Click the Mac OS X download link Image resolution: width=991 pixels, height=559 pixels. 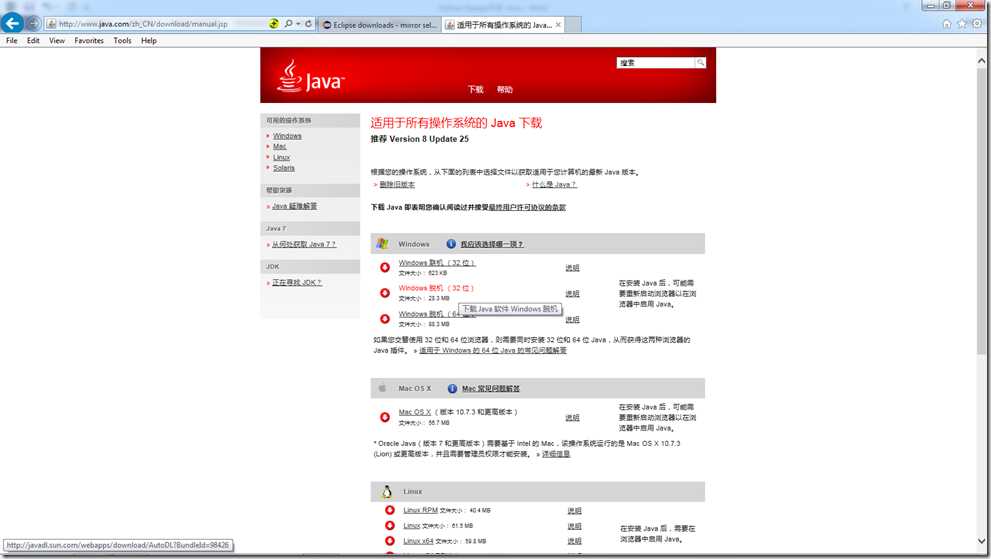pyautogui.click(x=415, y=412)
